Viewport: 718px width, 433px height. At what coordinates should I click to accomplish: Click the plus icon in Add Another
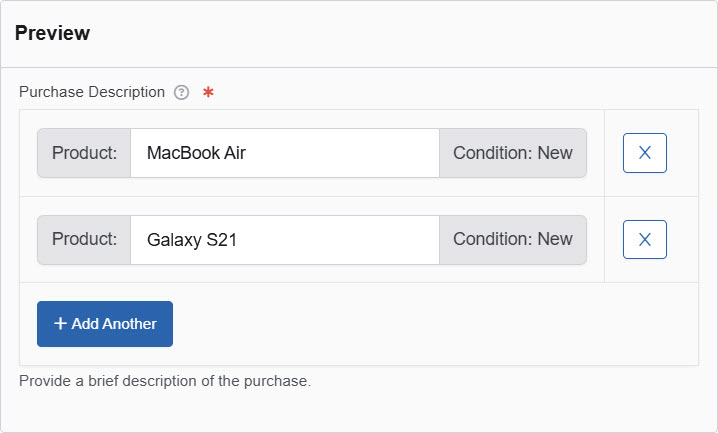point(61,324)
